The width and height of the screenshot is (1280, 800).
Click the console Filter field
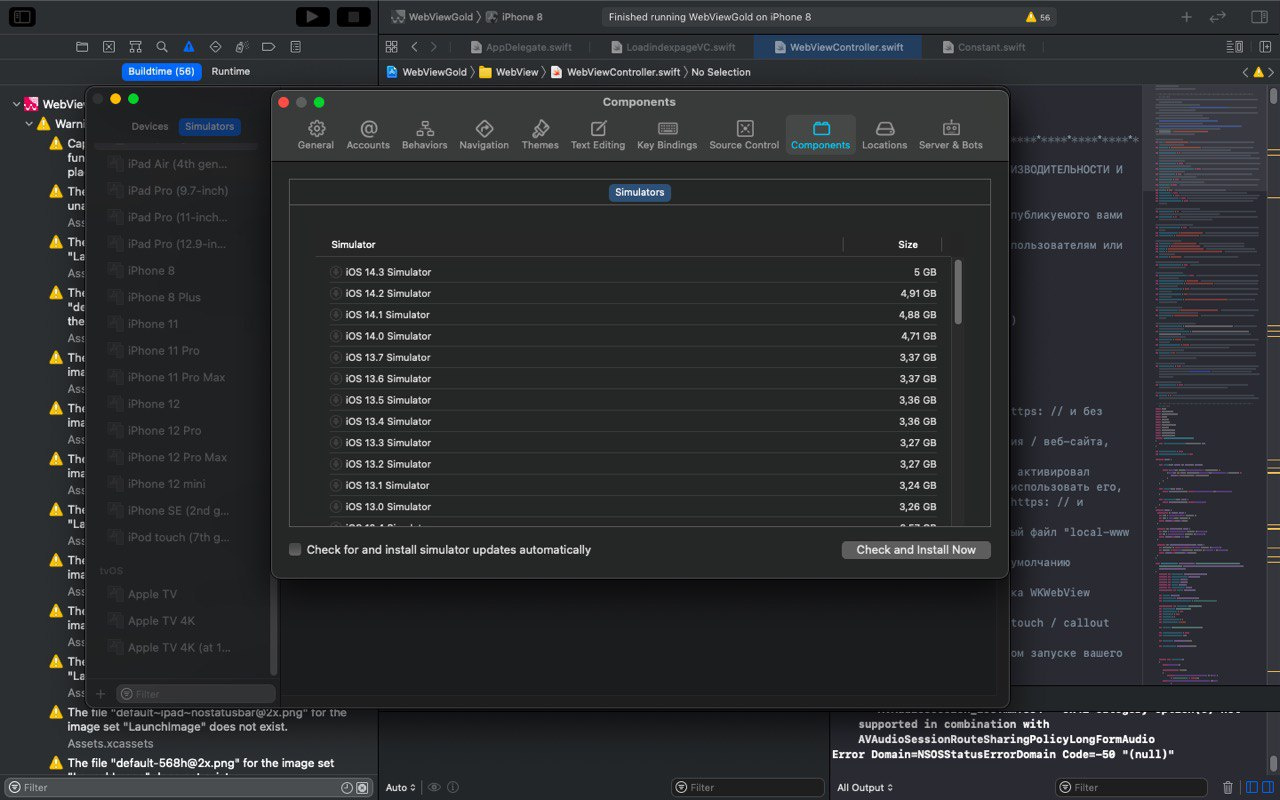click(1133, 788)
